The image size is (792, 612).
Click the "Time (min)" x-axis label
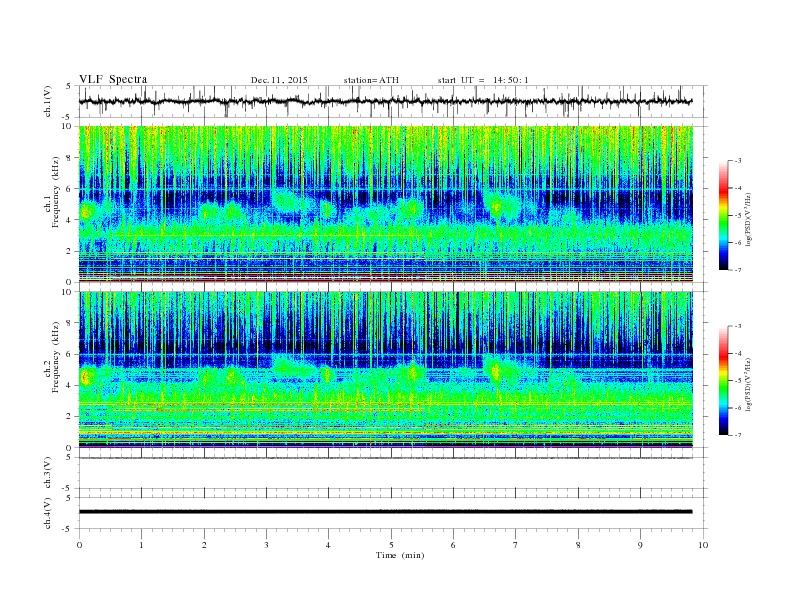pos(400,555)
